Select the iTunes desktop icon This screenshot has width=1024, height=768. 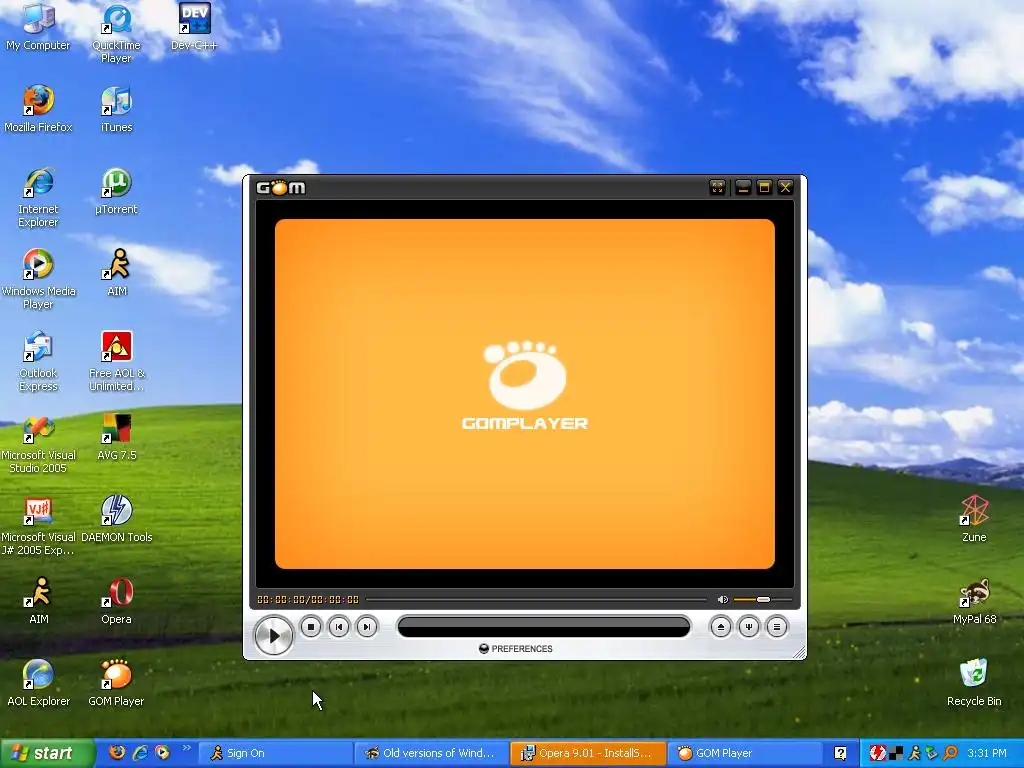click(116, 109)
